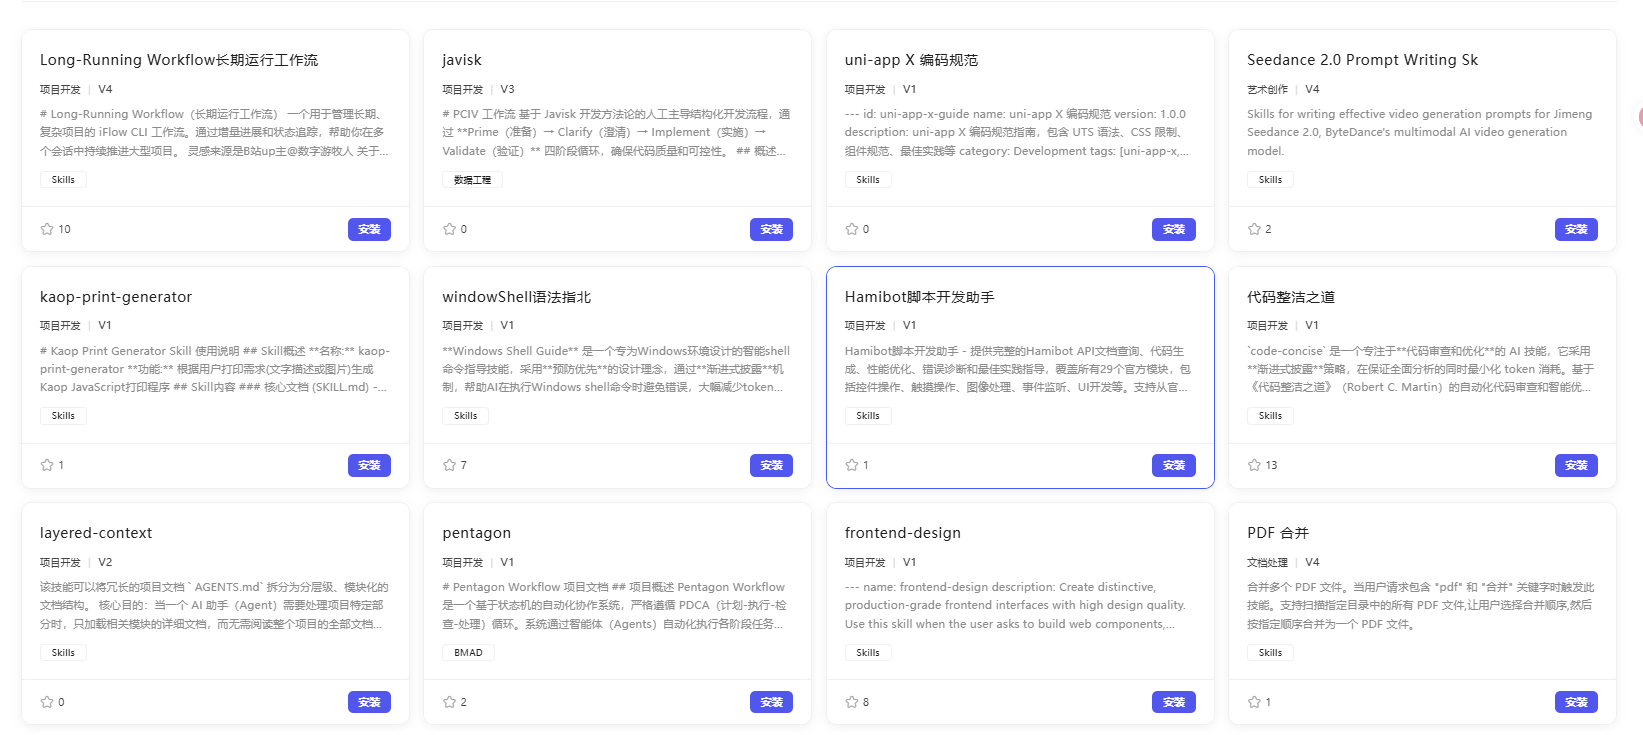The image size is (1643, 735).
Task: Favorite the PDF 合并 skill
Action: [1254, 702]
